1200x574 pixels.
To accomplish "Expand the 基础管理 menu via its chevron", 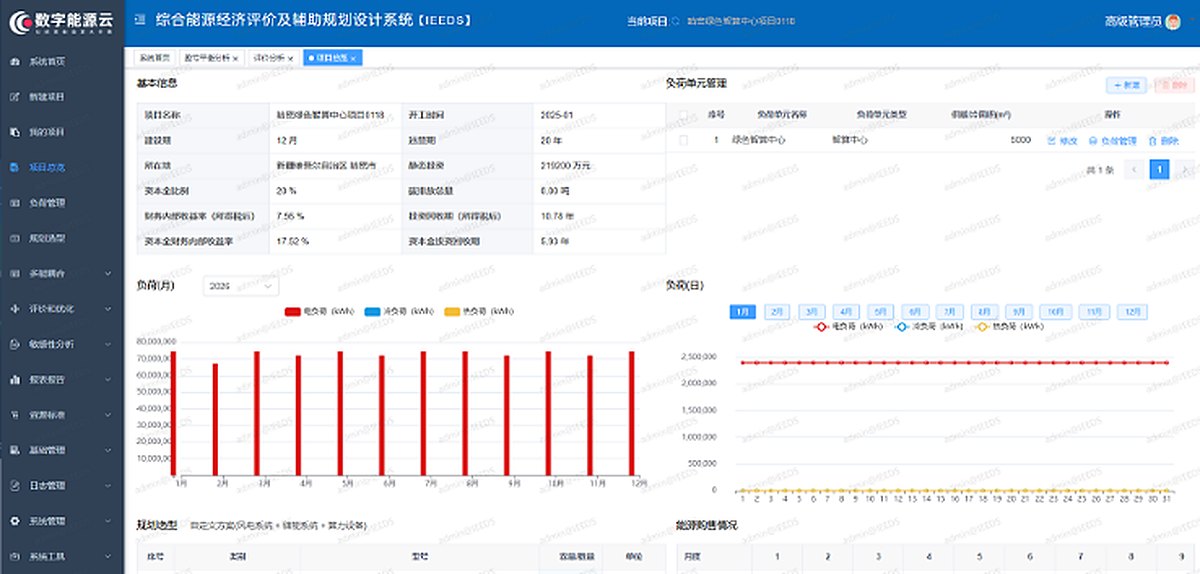I will 108,450.
